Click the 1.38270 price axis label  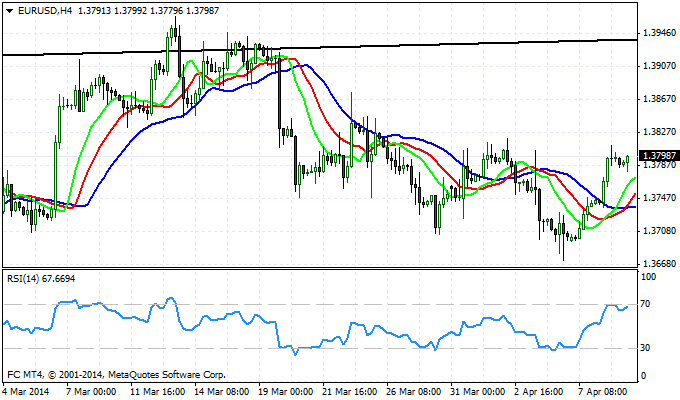click(659, 132)
